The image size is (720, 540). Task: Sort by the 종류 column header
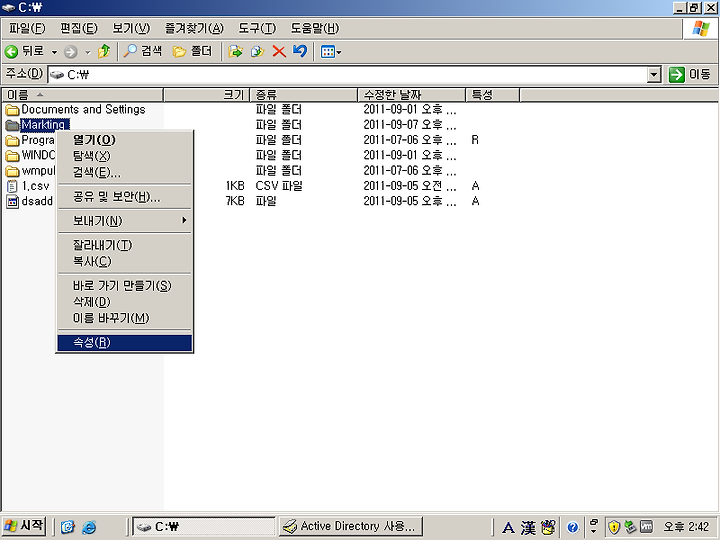[x=304, y=95]
